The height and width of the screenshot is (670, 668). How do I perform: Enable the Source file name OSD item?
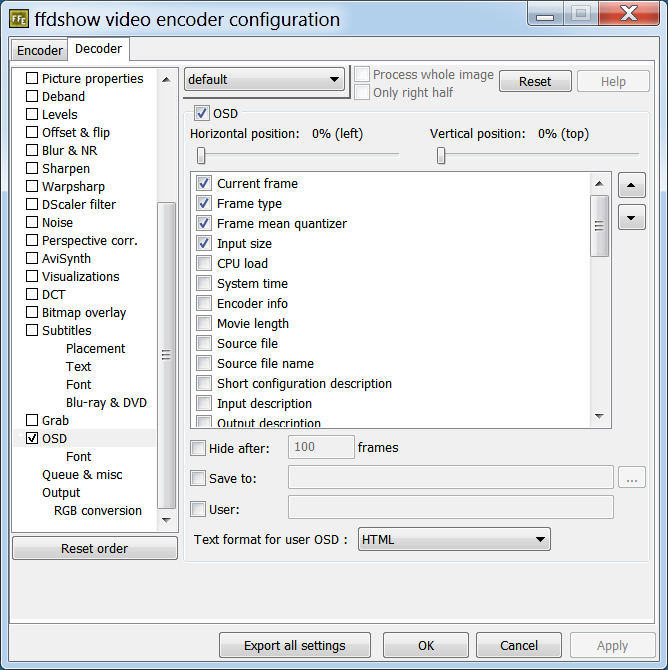pos(204,363)
